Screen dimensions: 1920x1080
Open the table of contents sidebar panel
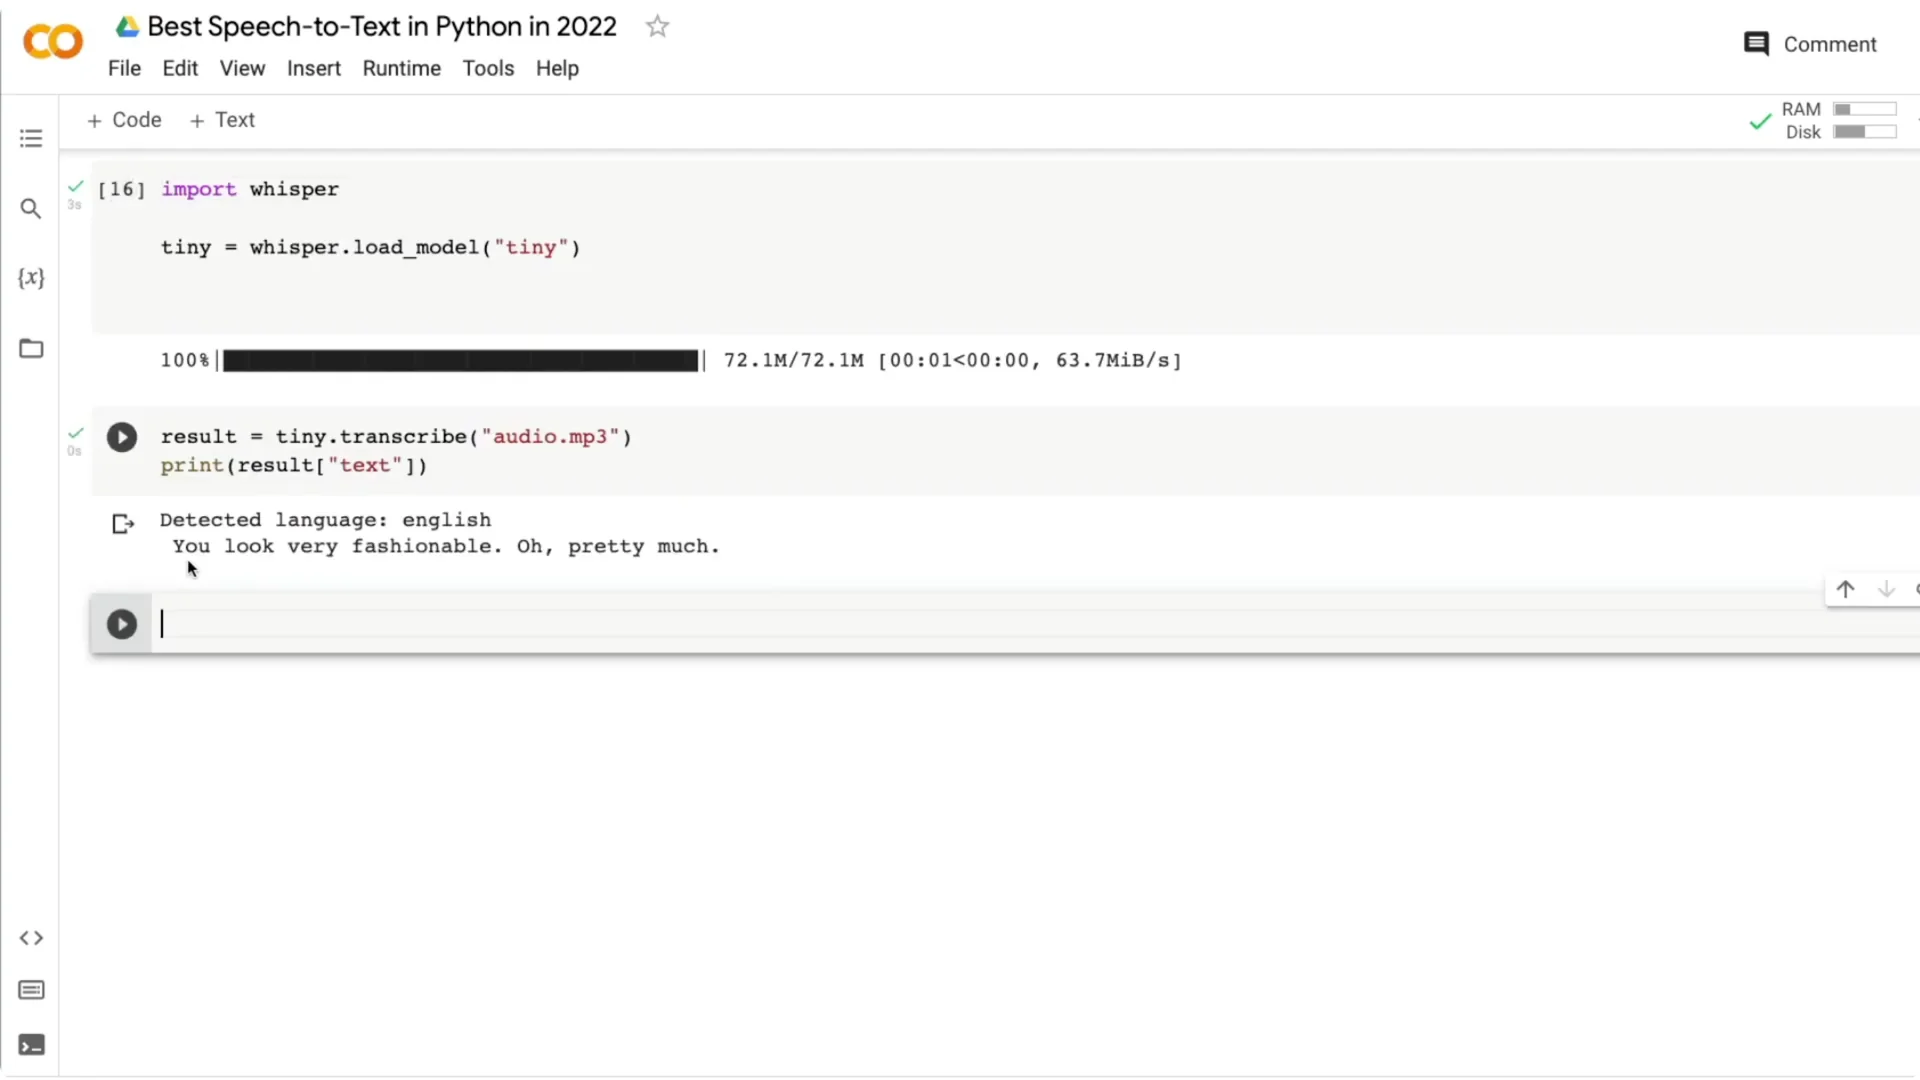pos(31,137)
